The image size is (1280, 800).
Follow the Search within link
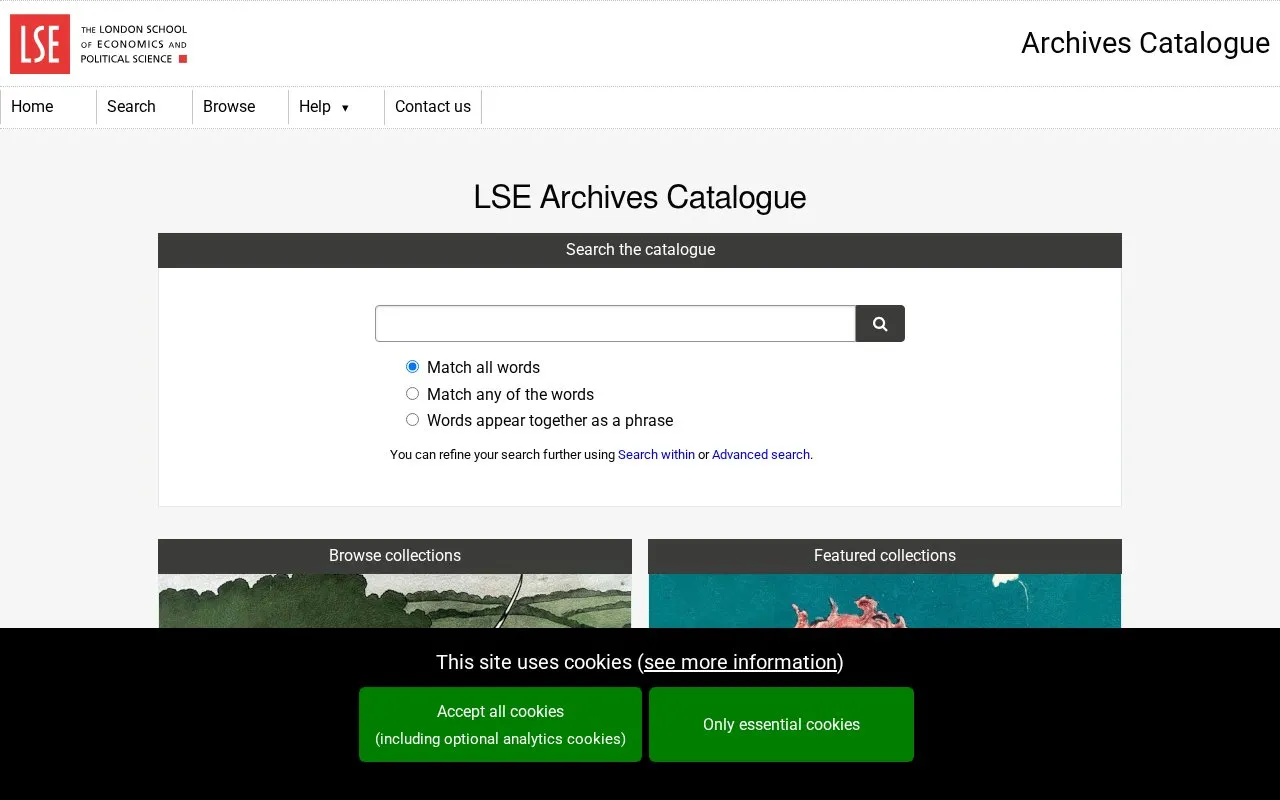tap(656, 454)
